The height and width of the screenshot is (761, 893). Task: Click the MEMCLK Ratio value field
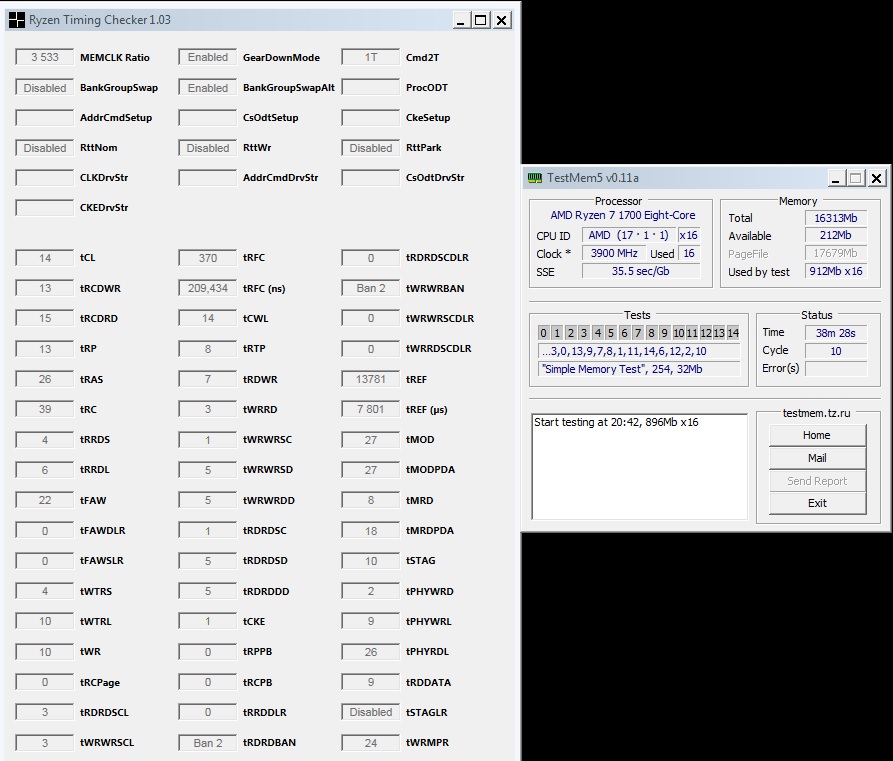click(44, 58)
